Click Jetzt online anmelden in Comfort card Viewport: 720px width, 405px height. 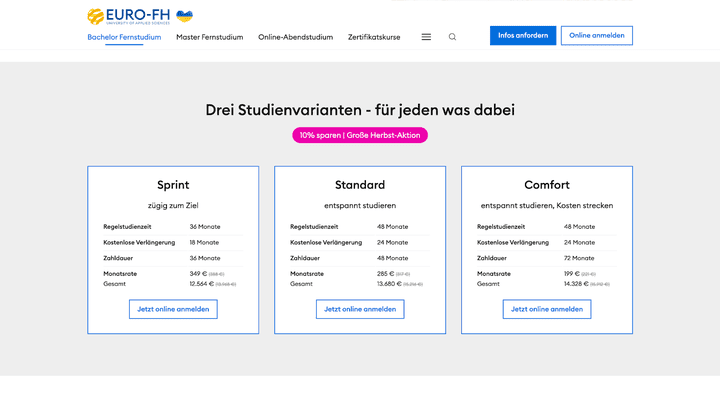547,309
